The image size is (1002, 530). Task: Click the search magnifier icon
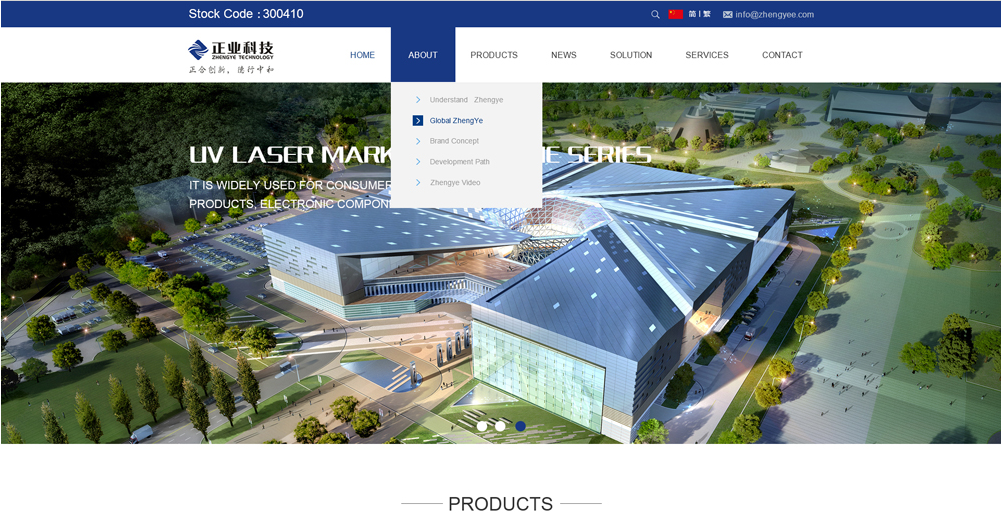coord(655,14)
